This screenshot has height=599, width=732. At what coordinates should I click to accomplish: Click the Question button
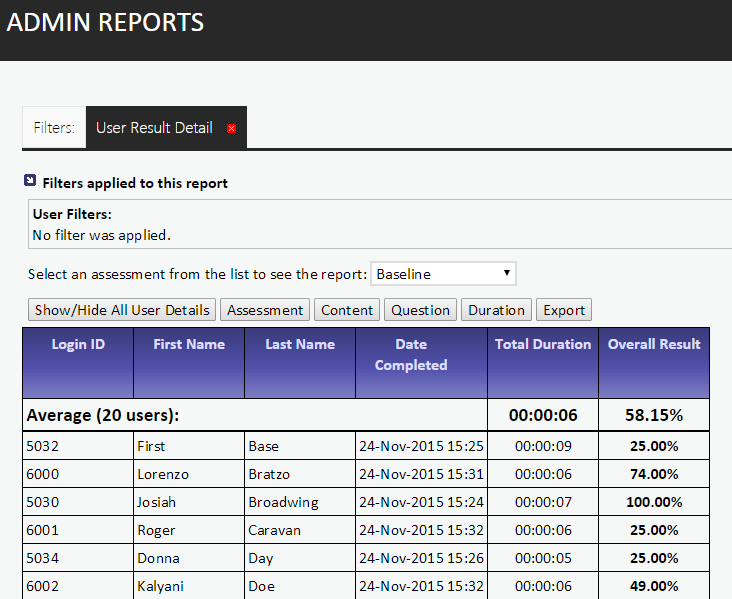[x=420, y=310]
